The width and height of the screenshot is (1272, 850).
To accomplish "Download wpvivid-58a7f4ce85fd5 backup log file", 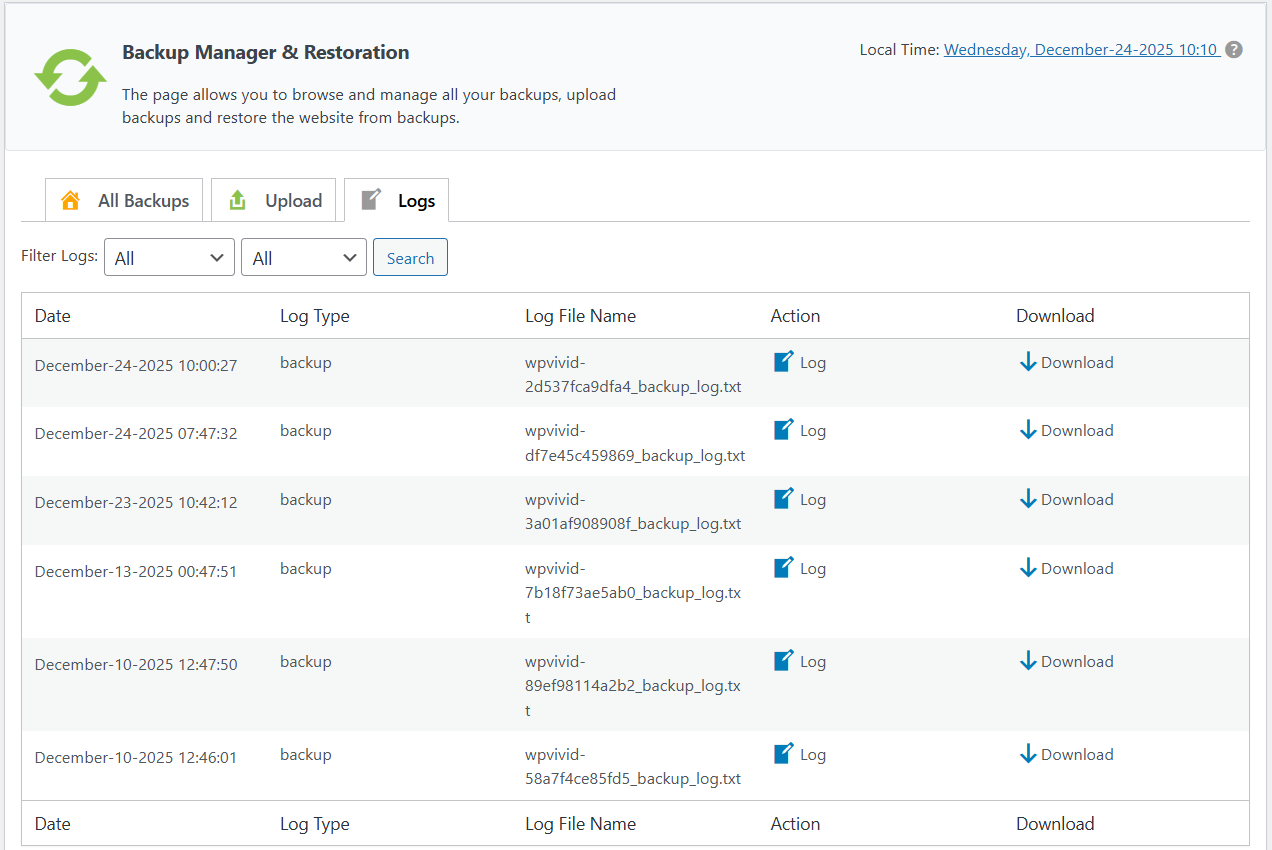I will 1066,754.
